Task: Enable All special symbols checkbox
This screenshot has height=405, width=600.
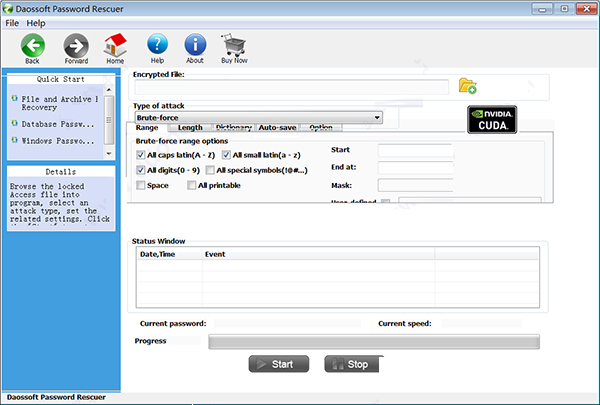Action: click(210, 170)
